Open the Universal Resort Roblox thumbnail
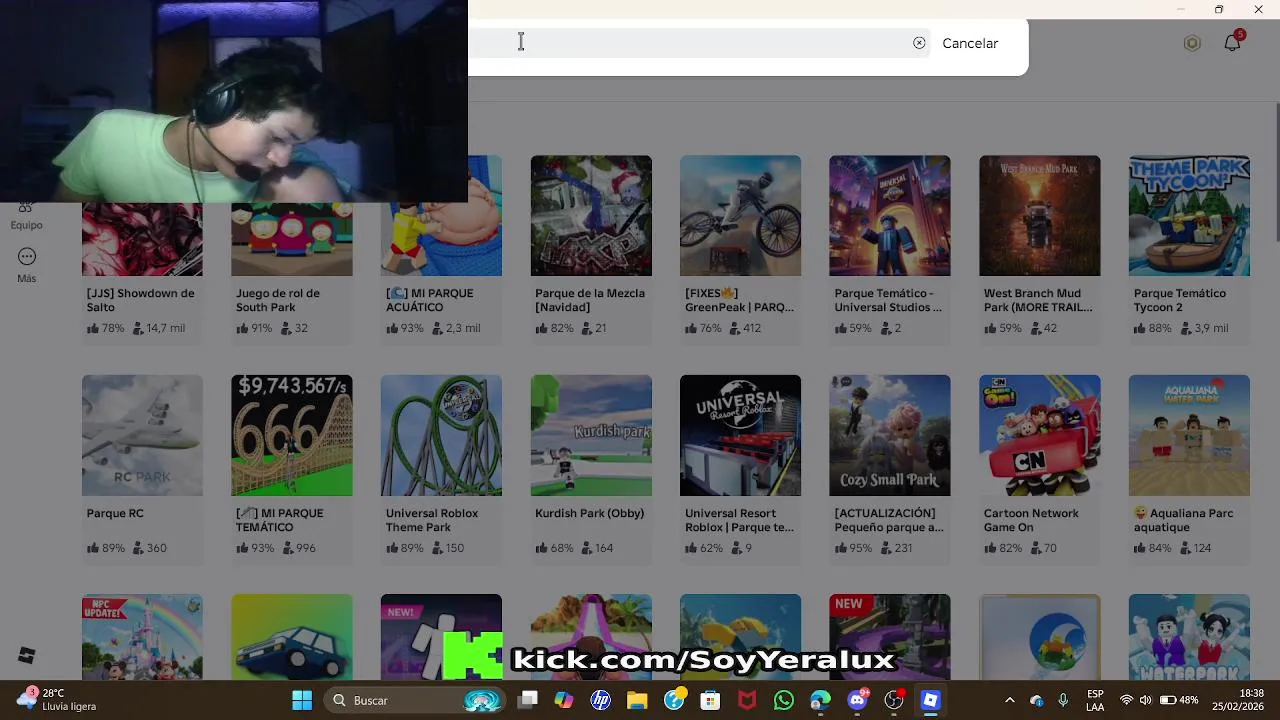 [740, 435]
